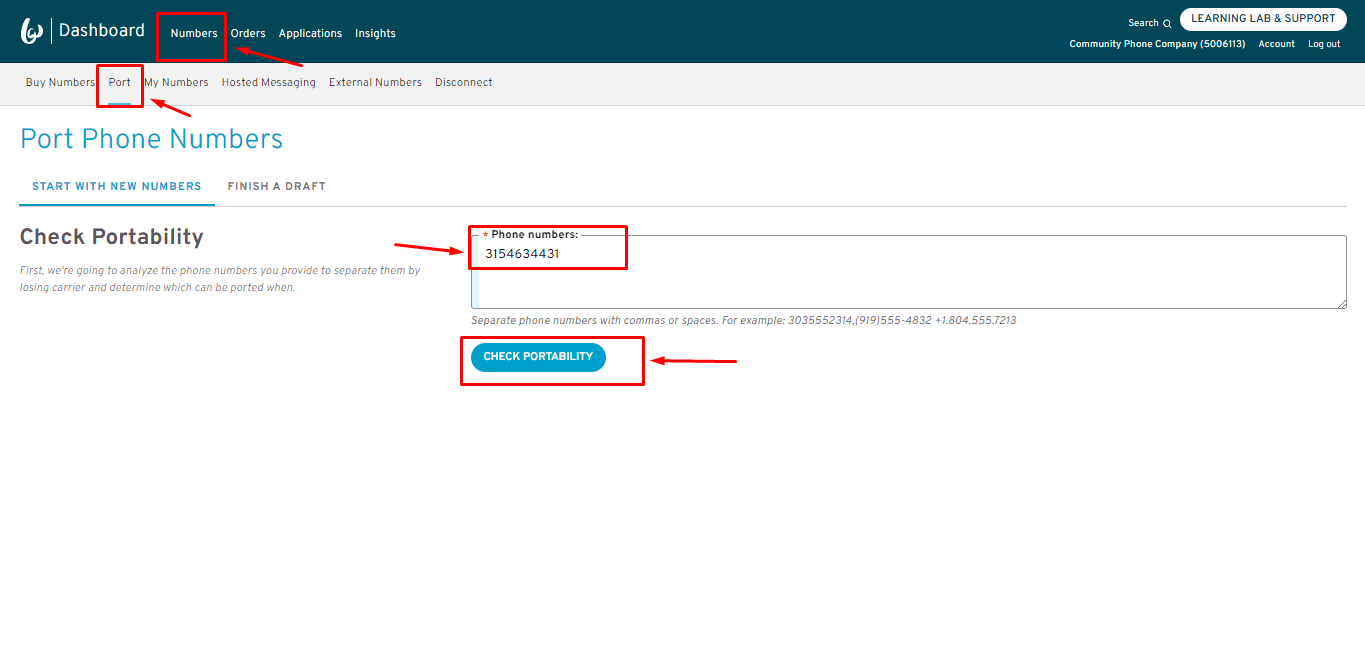Open Learning Lab & Support
Screen dimensions: 1365x648
1262,19
